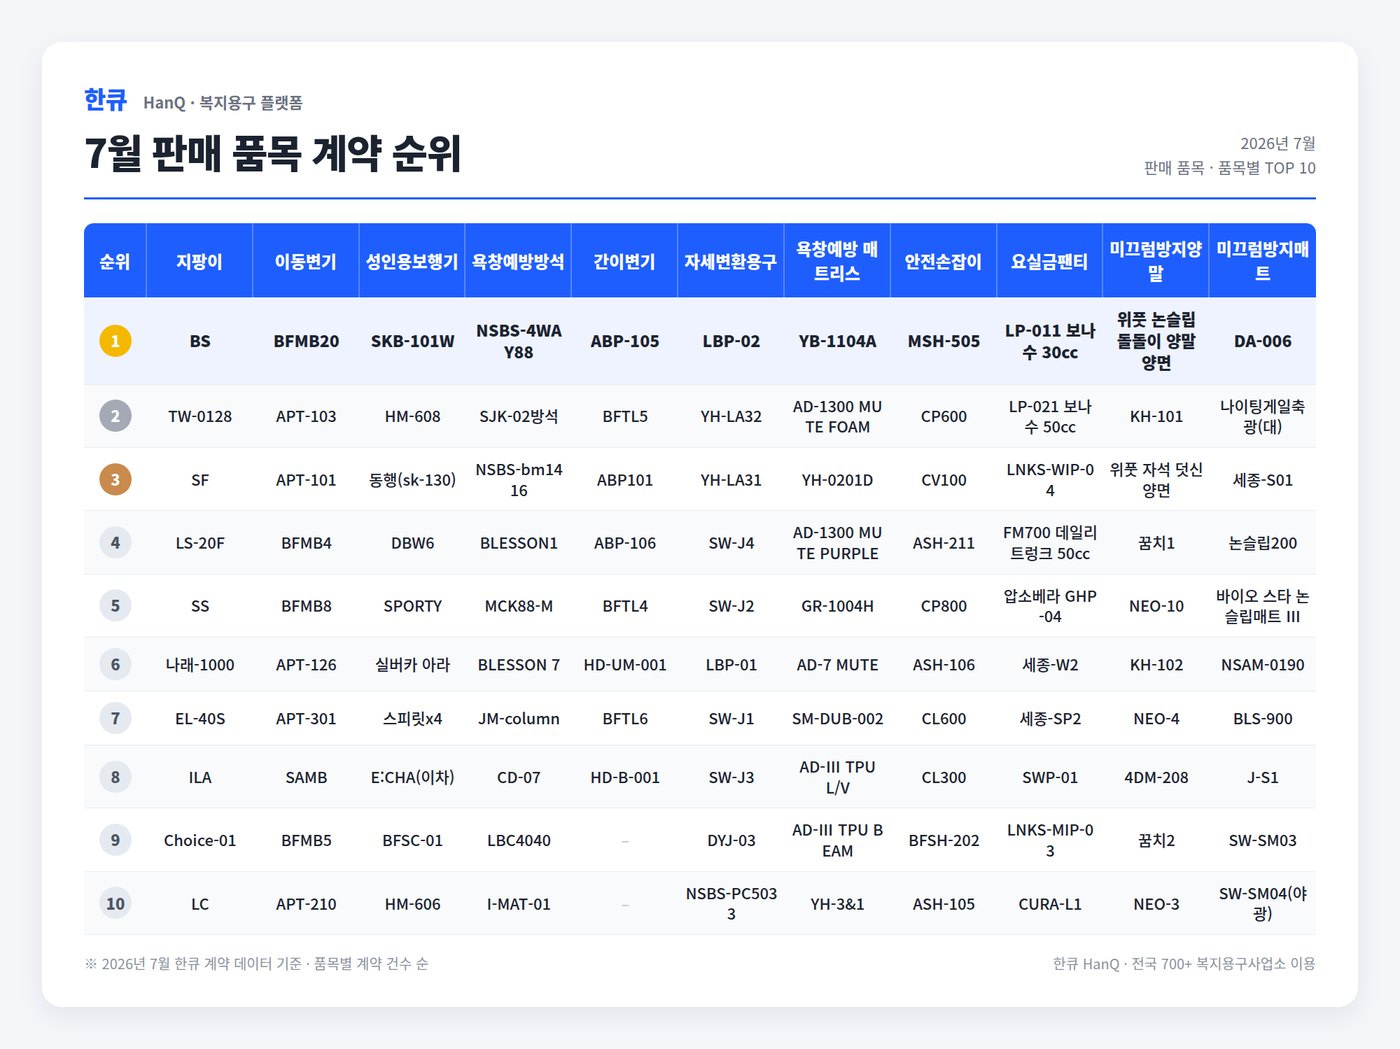
Task: Click the MSH-505 cell
Action: coord(944,341)
